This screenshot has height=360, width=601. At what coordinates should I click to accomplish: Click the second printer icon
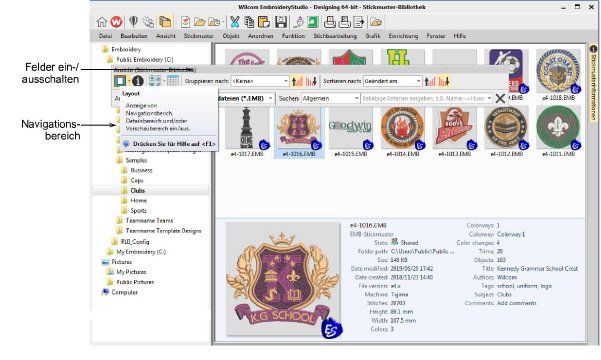pyautogui.click(x=344, y=22)
